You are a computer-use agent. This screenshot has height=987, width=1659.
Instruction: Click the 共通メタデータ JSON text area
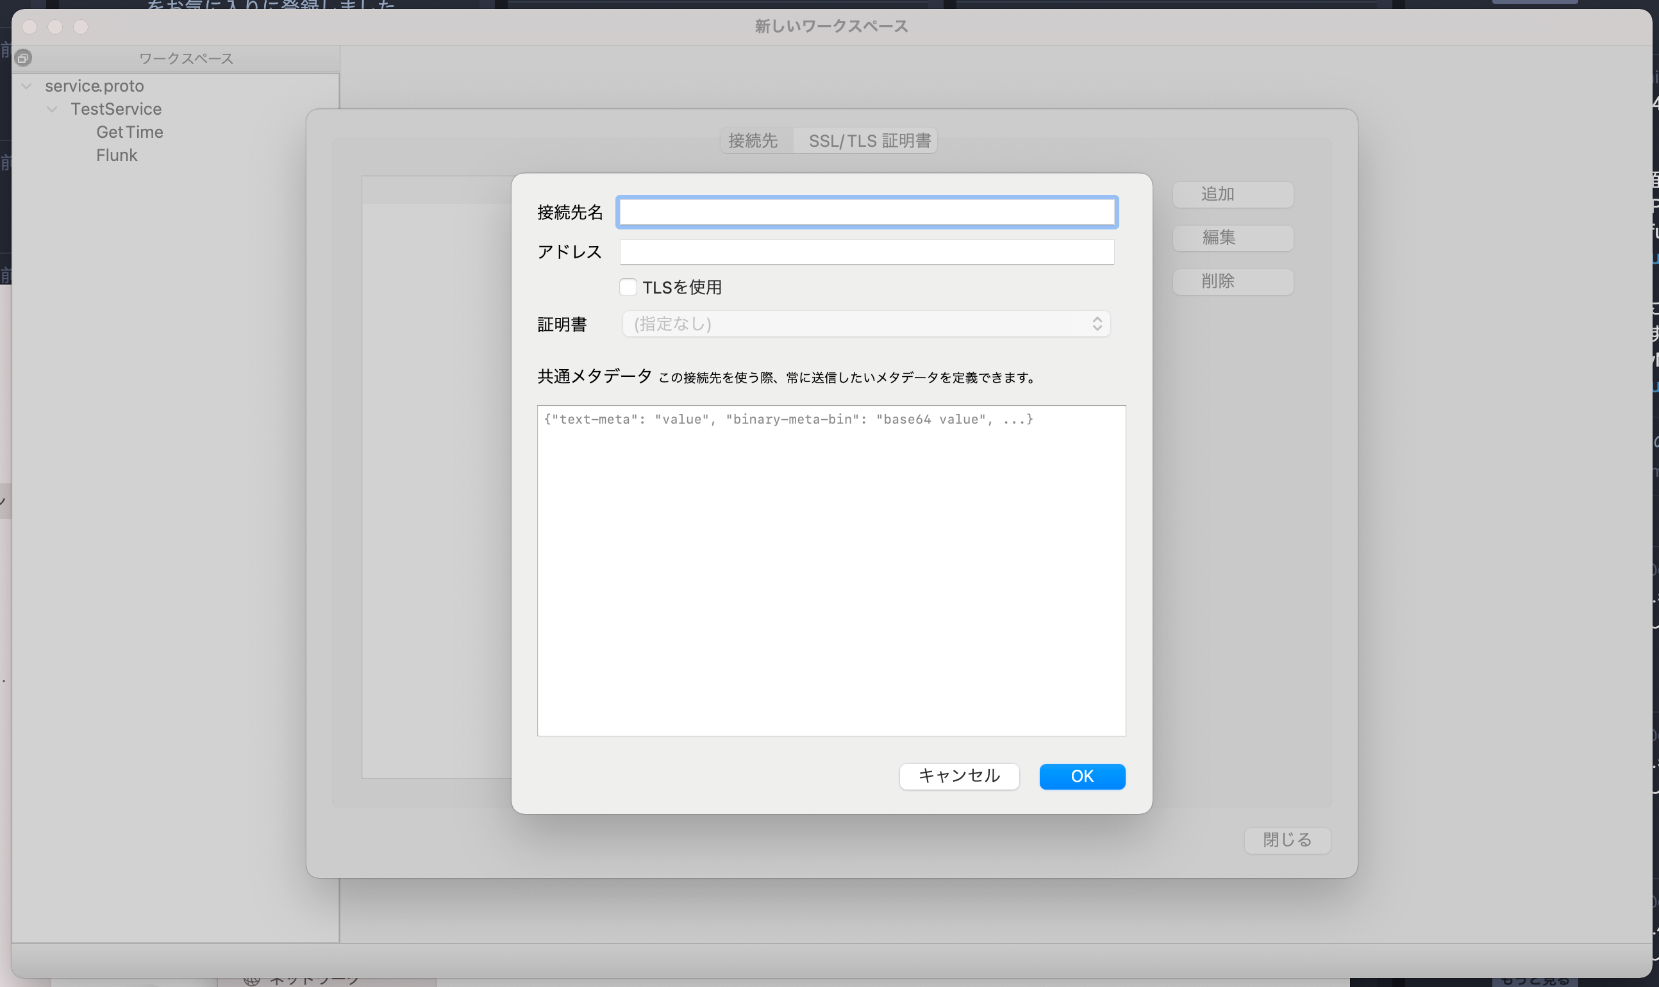831,570
